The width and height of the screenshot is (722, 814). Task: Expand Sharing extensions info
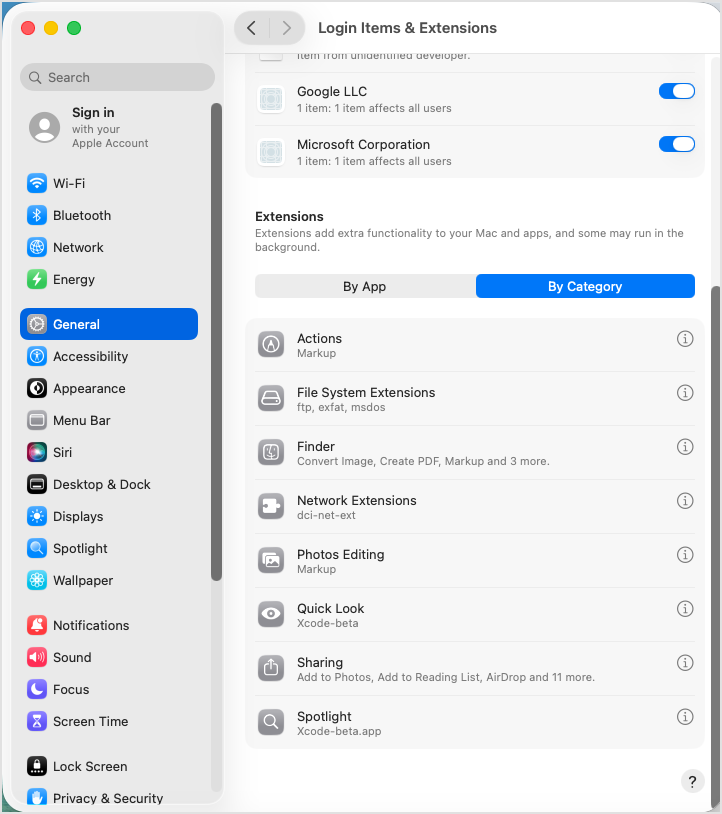tap(685, 663)
